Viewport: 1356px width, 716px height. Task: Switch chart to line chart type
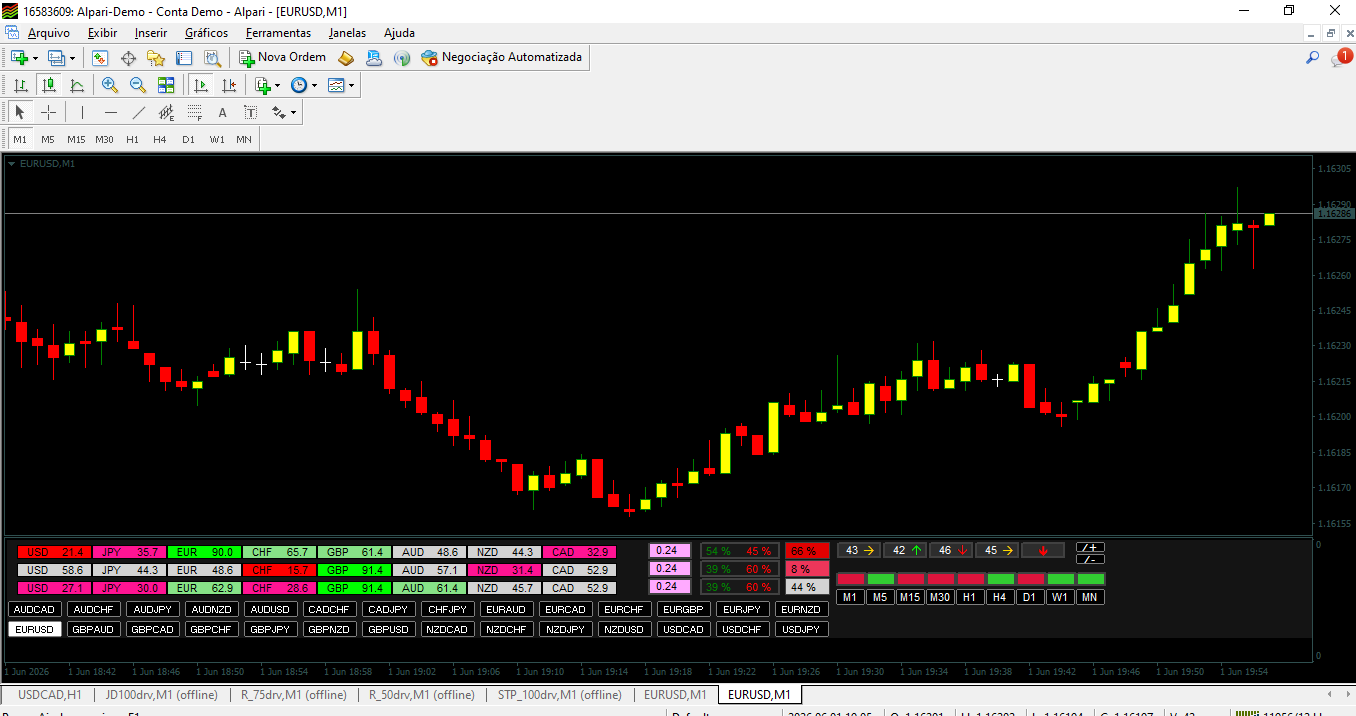click(x=77, y=85)
